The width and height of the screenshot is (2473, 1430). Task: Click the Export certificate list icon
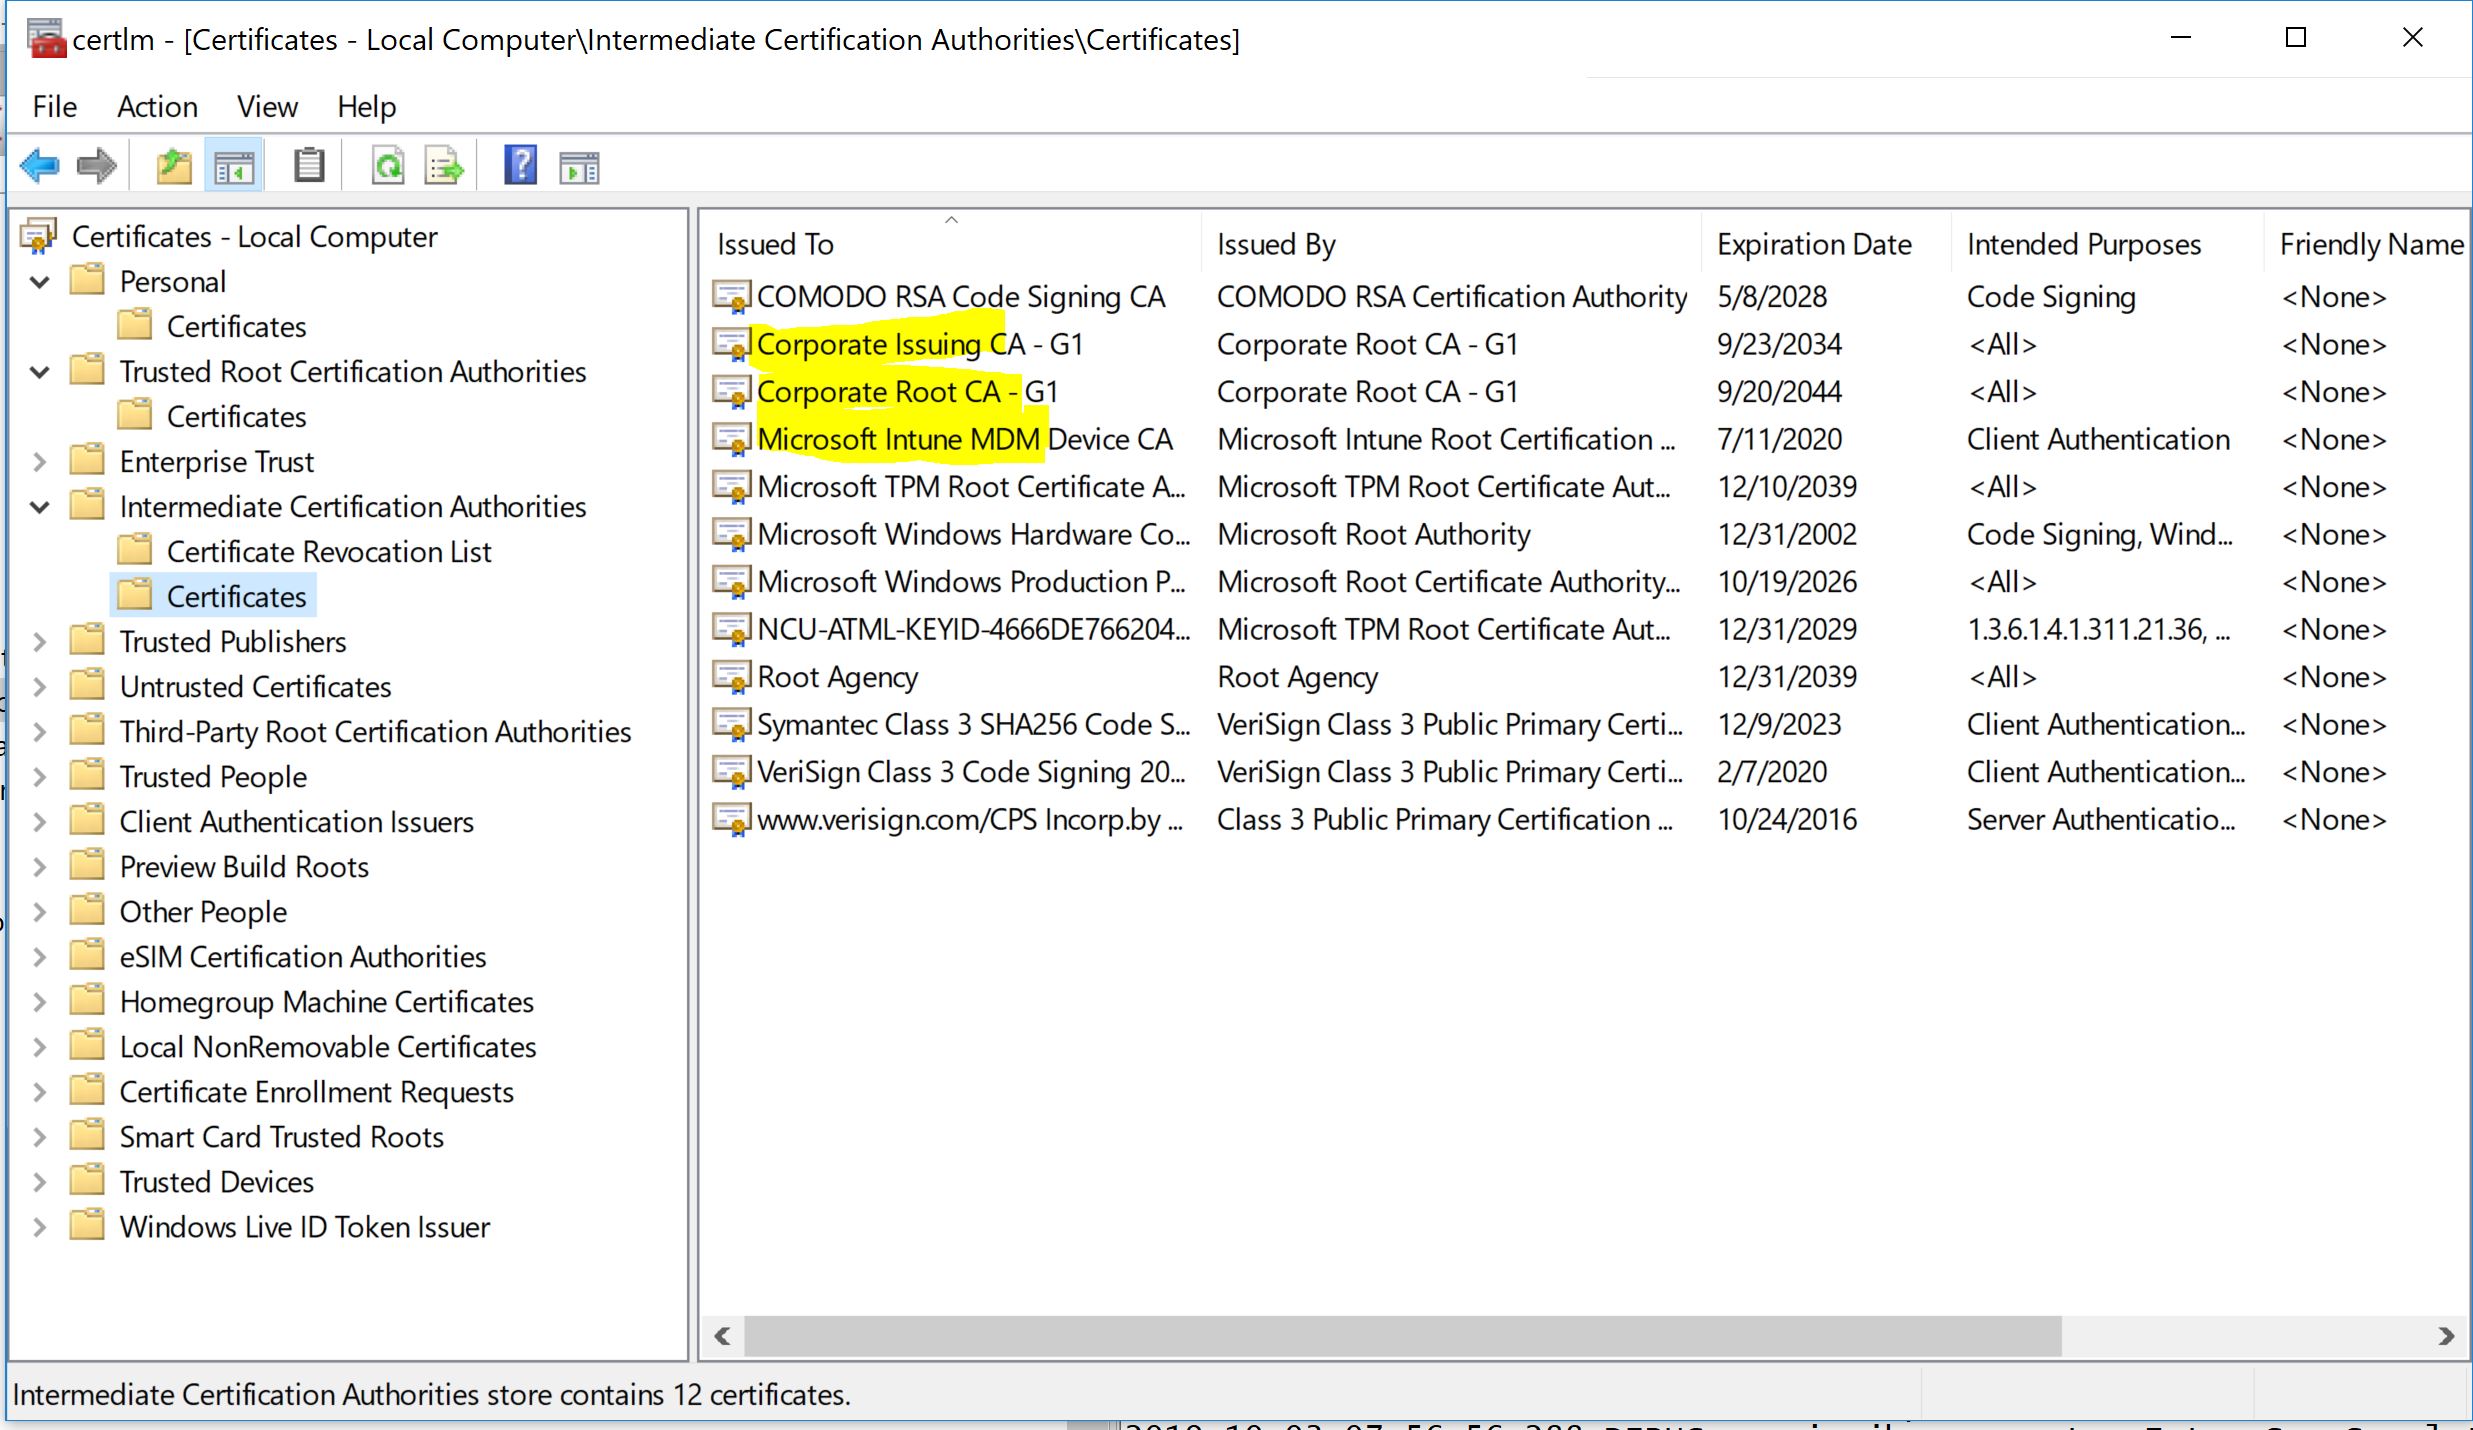[x=444, y=167]
